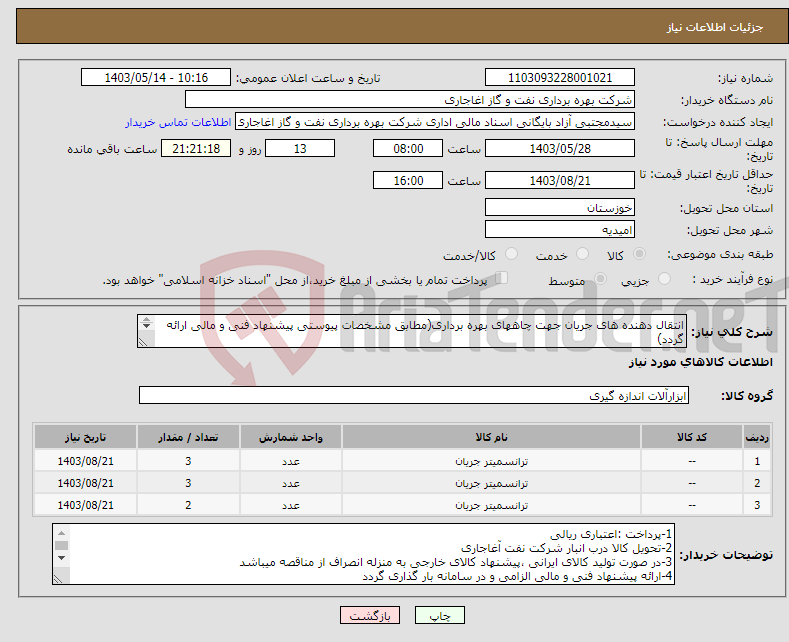Click the city field امیدیه
The width and height of the screenshot is (789, 642).
click(x=560, y=229)
